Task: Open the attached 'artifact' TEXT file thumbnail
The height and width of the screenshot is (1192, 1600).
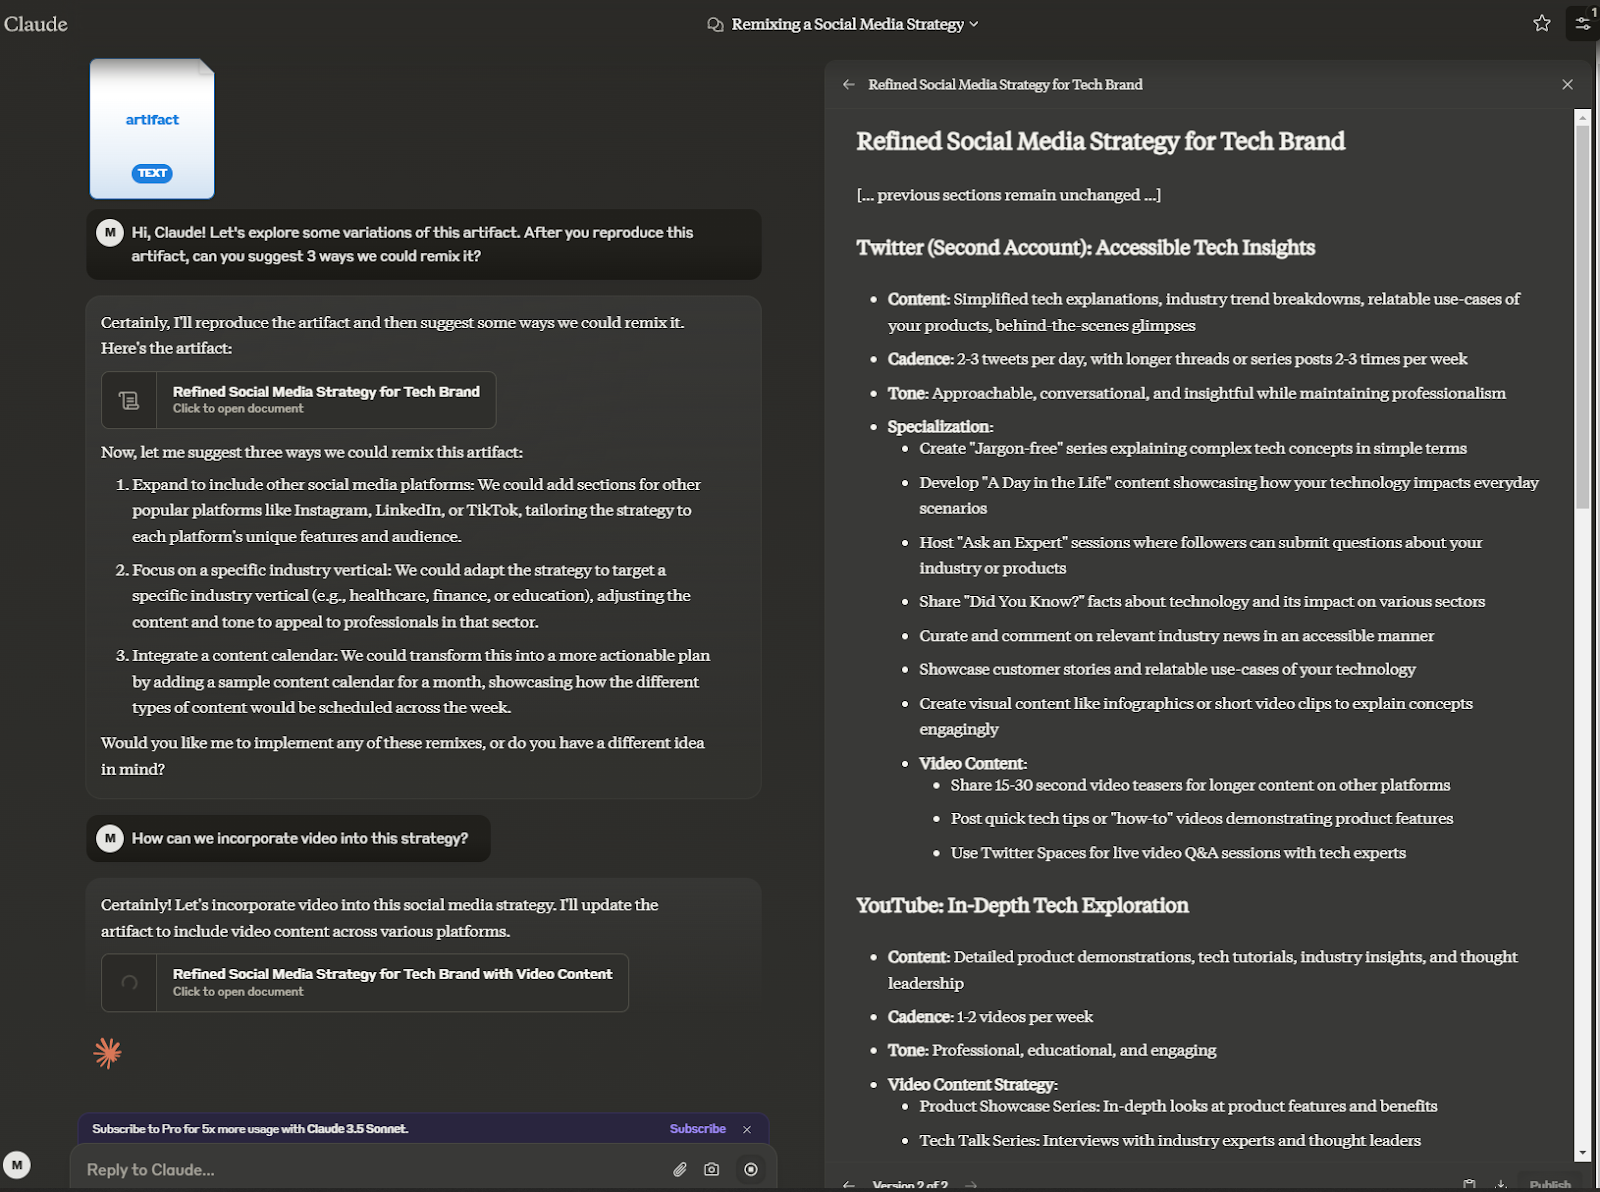Action: tap(152, 128)
